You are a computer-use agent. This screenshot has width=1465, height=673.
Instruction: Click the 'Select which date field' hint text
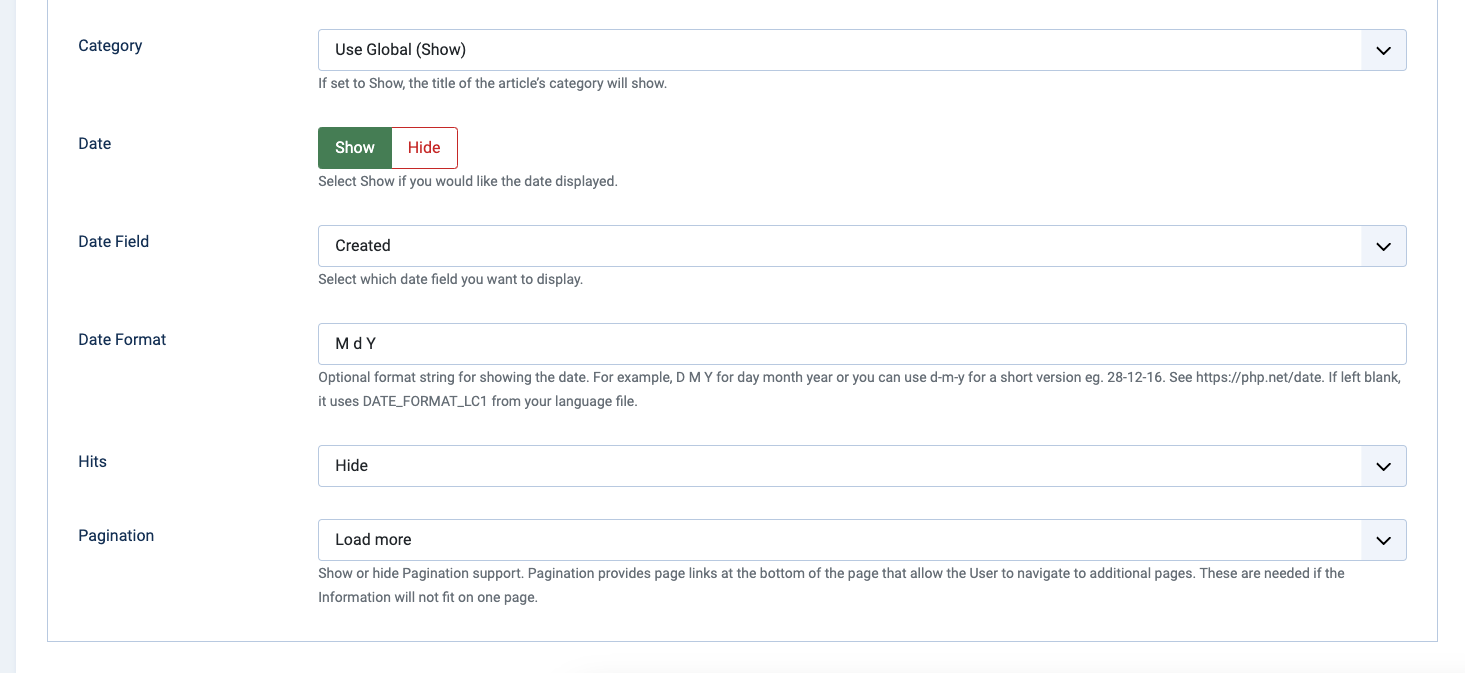coord(450,280)
